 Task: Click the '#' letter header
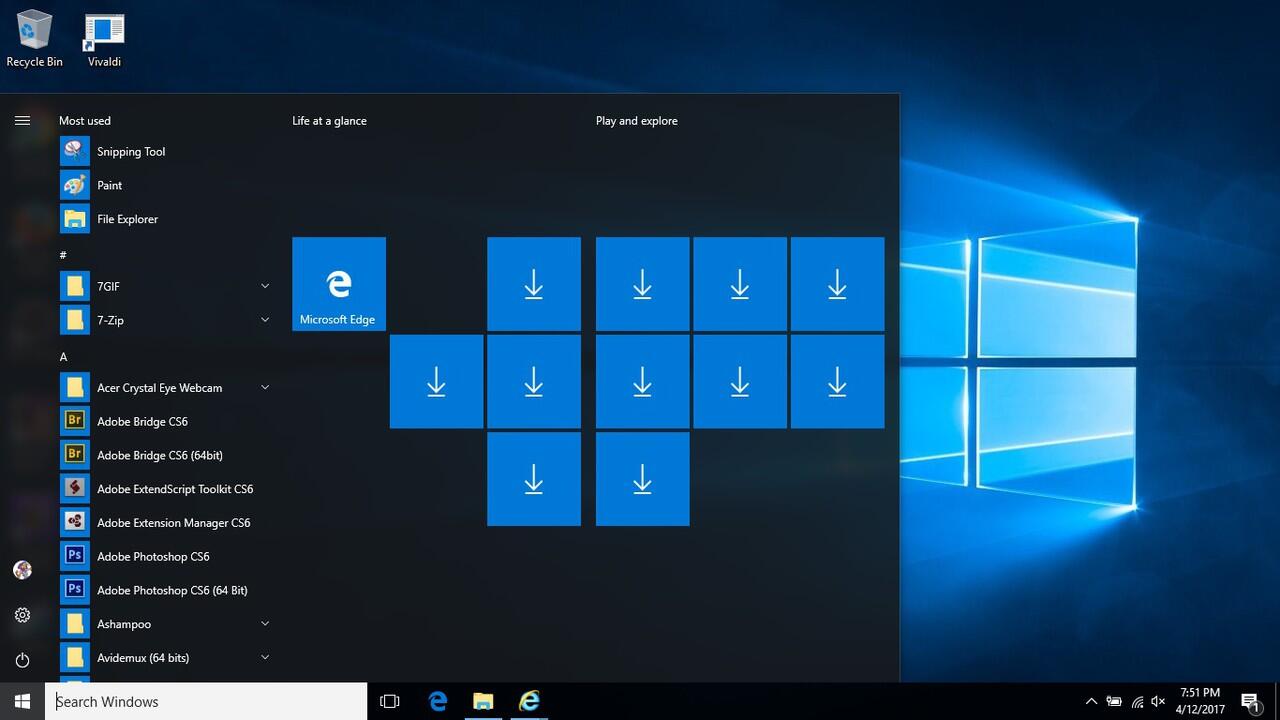(x=63, y=255)
